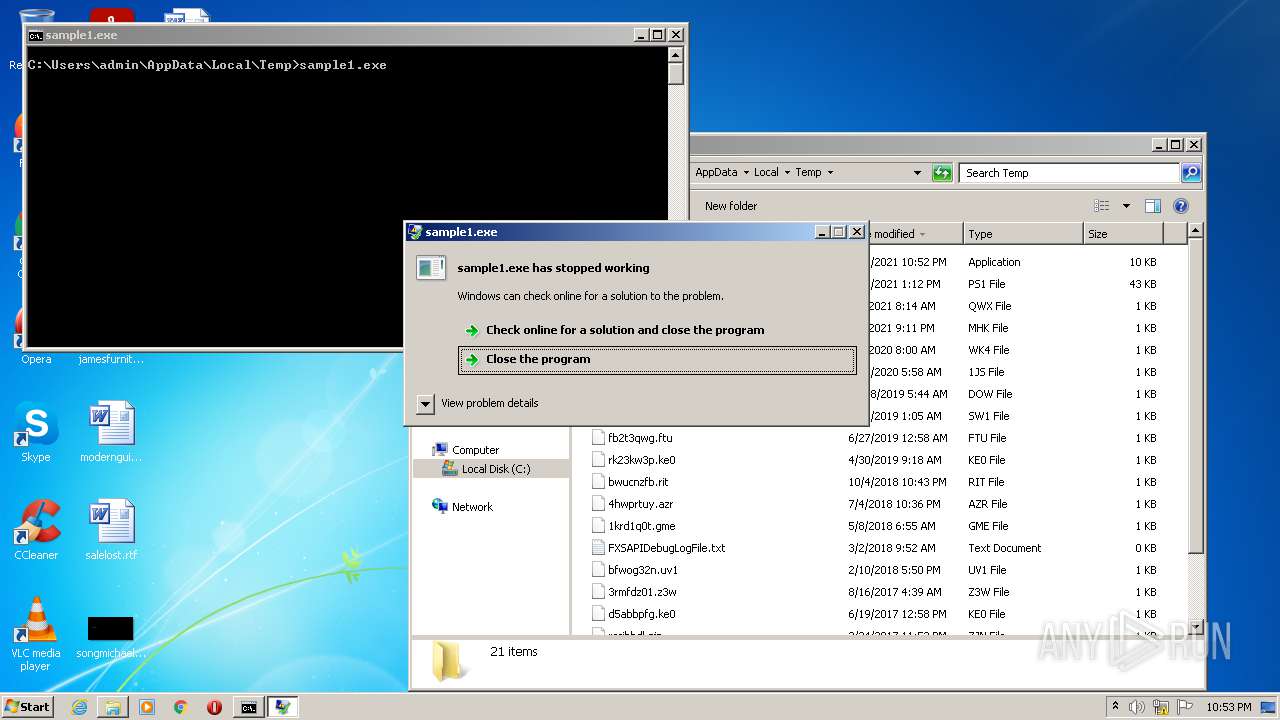Image resolution: width=1280 pixels, height=720 pixels.
Task: Select the black songmichael desktop file
Action: [x=111, y=637]
